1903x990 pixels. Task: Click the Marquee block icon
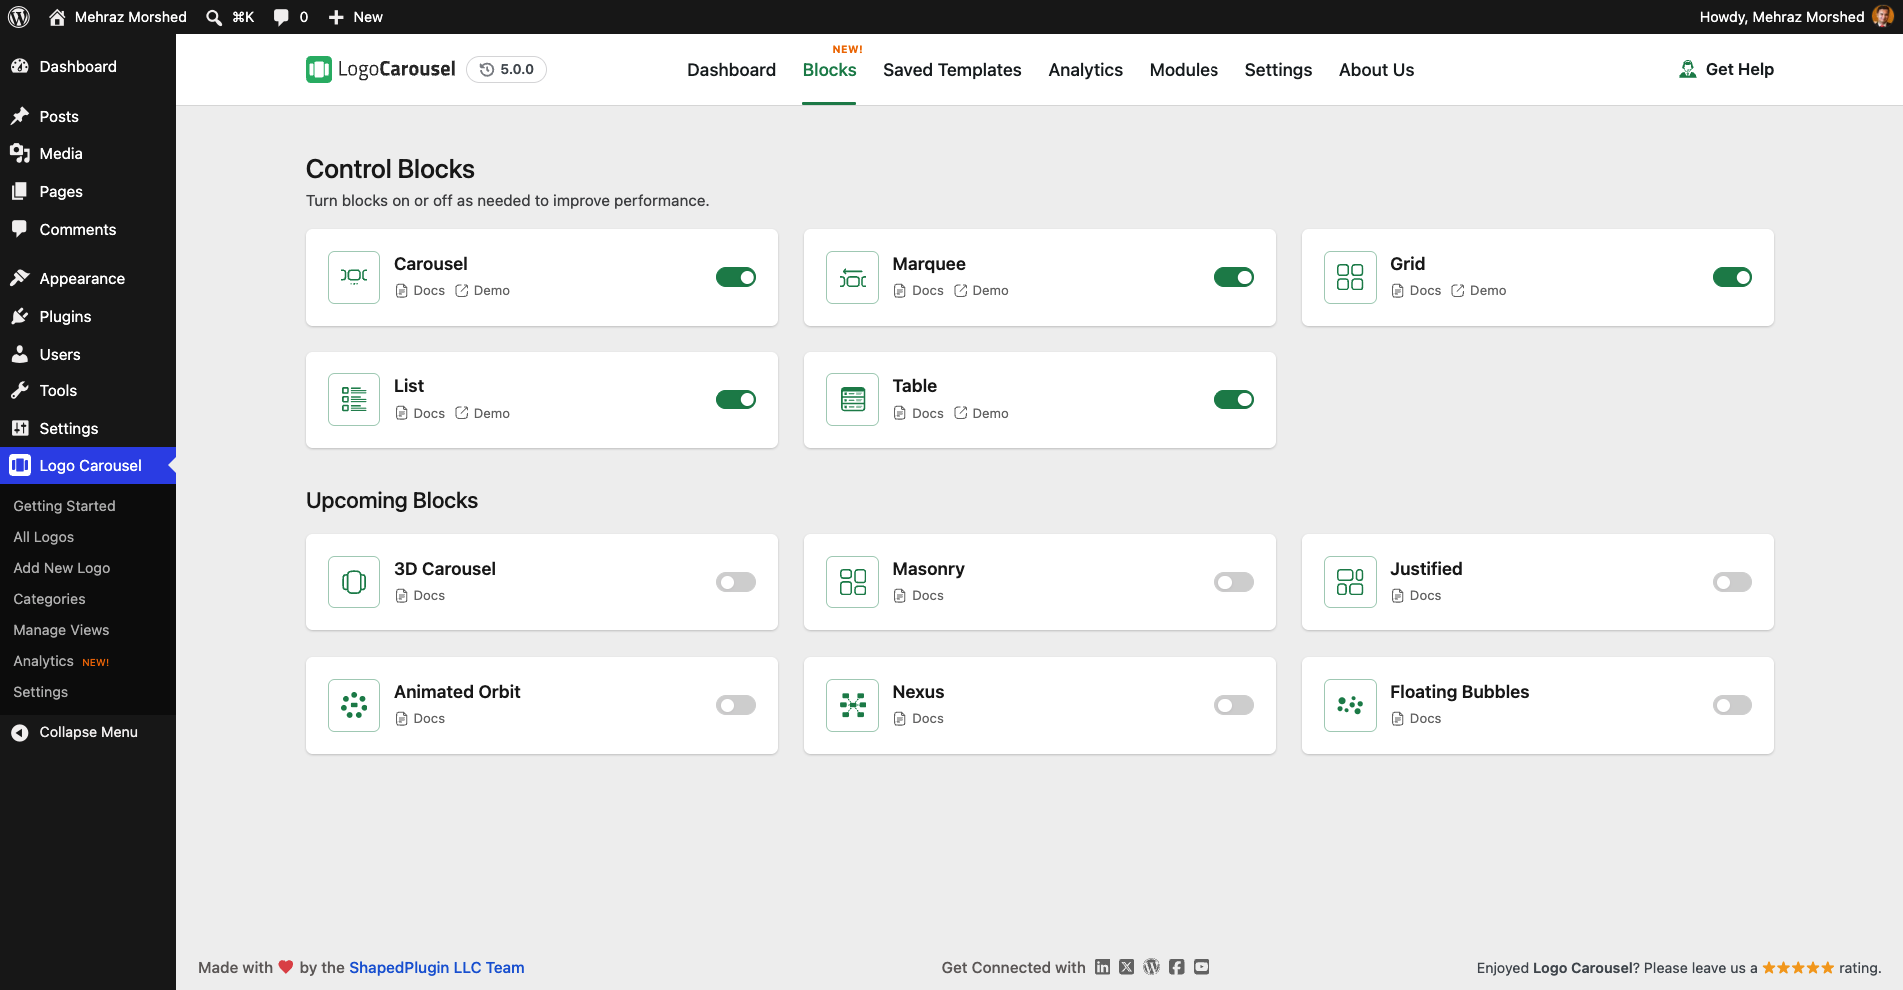click(x=852, y=277)
